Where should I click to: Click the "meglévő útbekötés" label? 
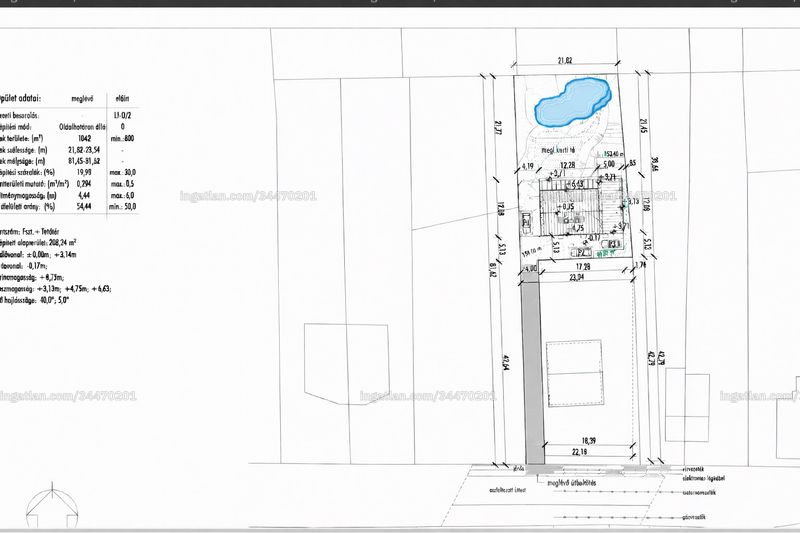571,483
